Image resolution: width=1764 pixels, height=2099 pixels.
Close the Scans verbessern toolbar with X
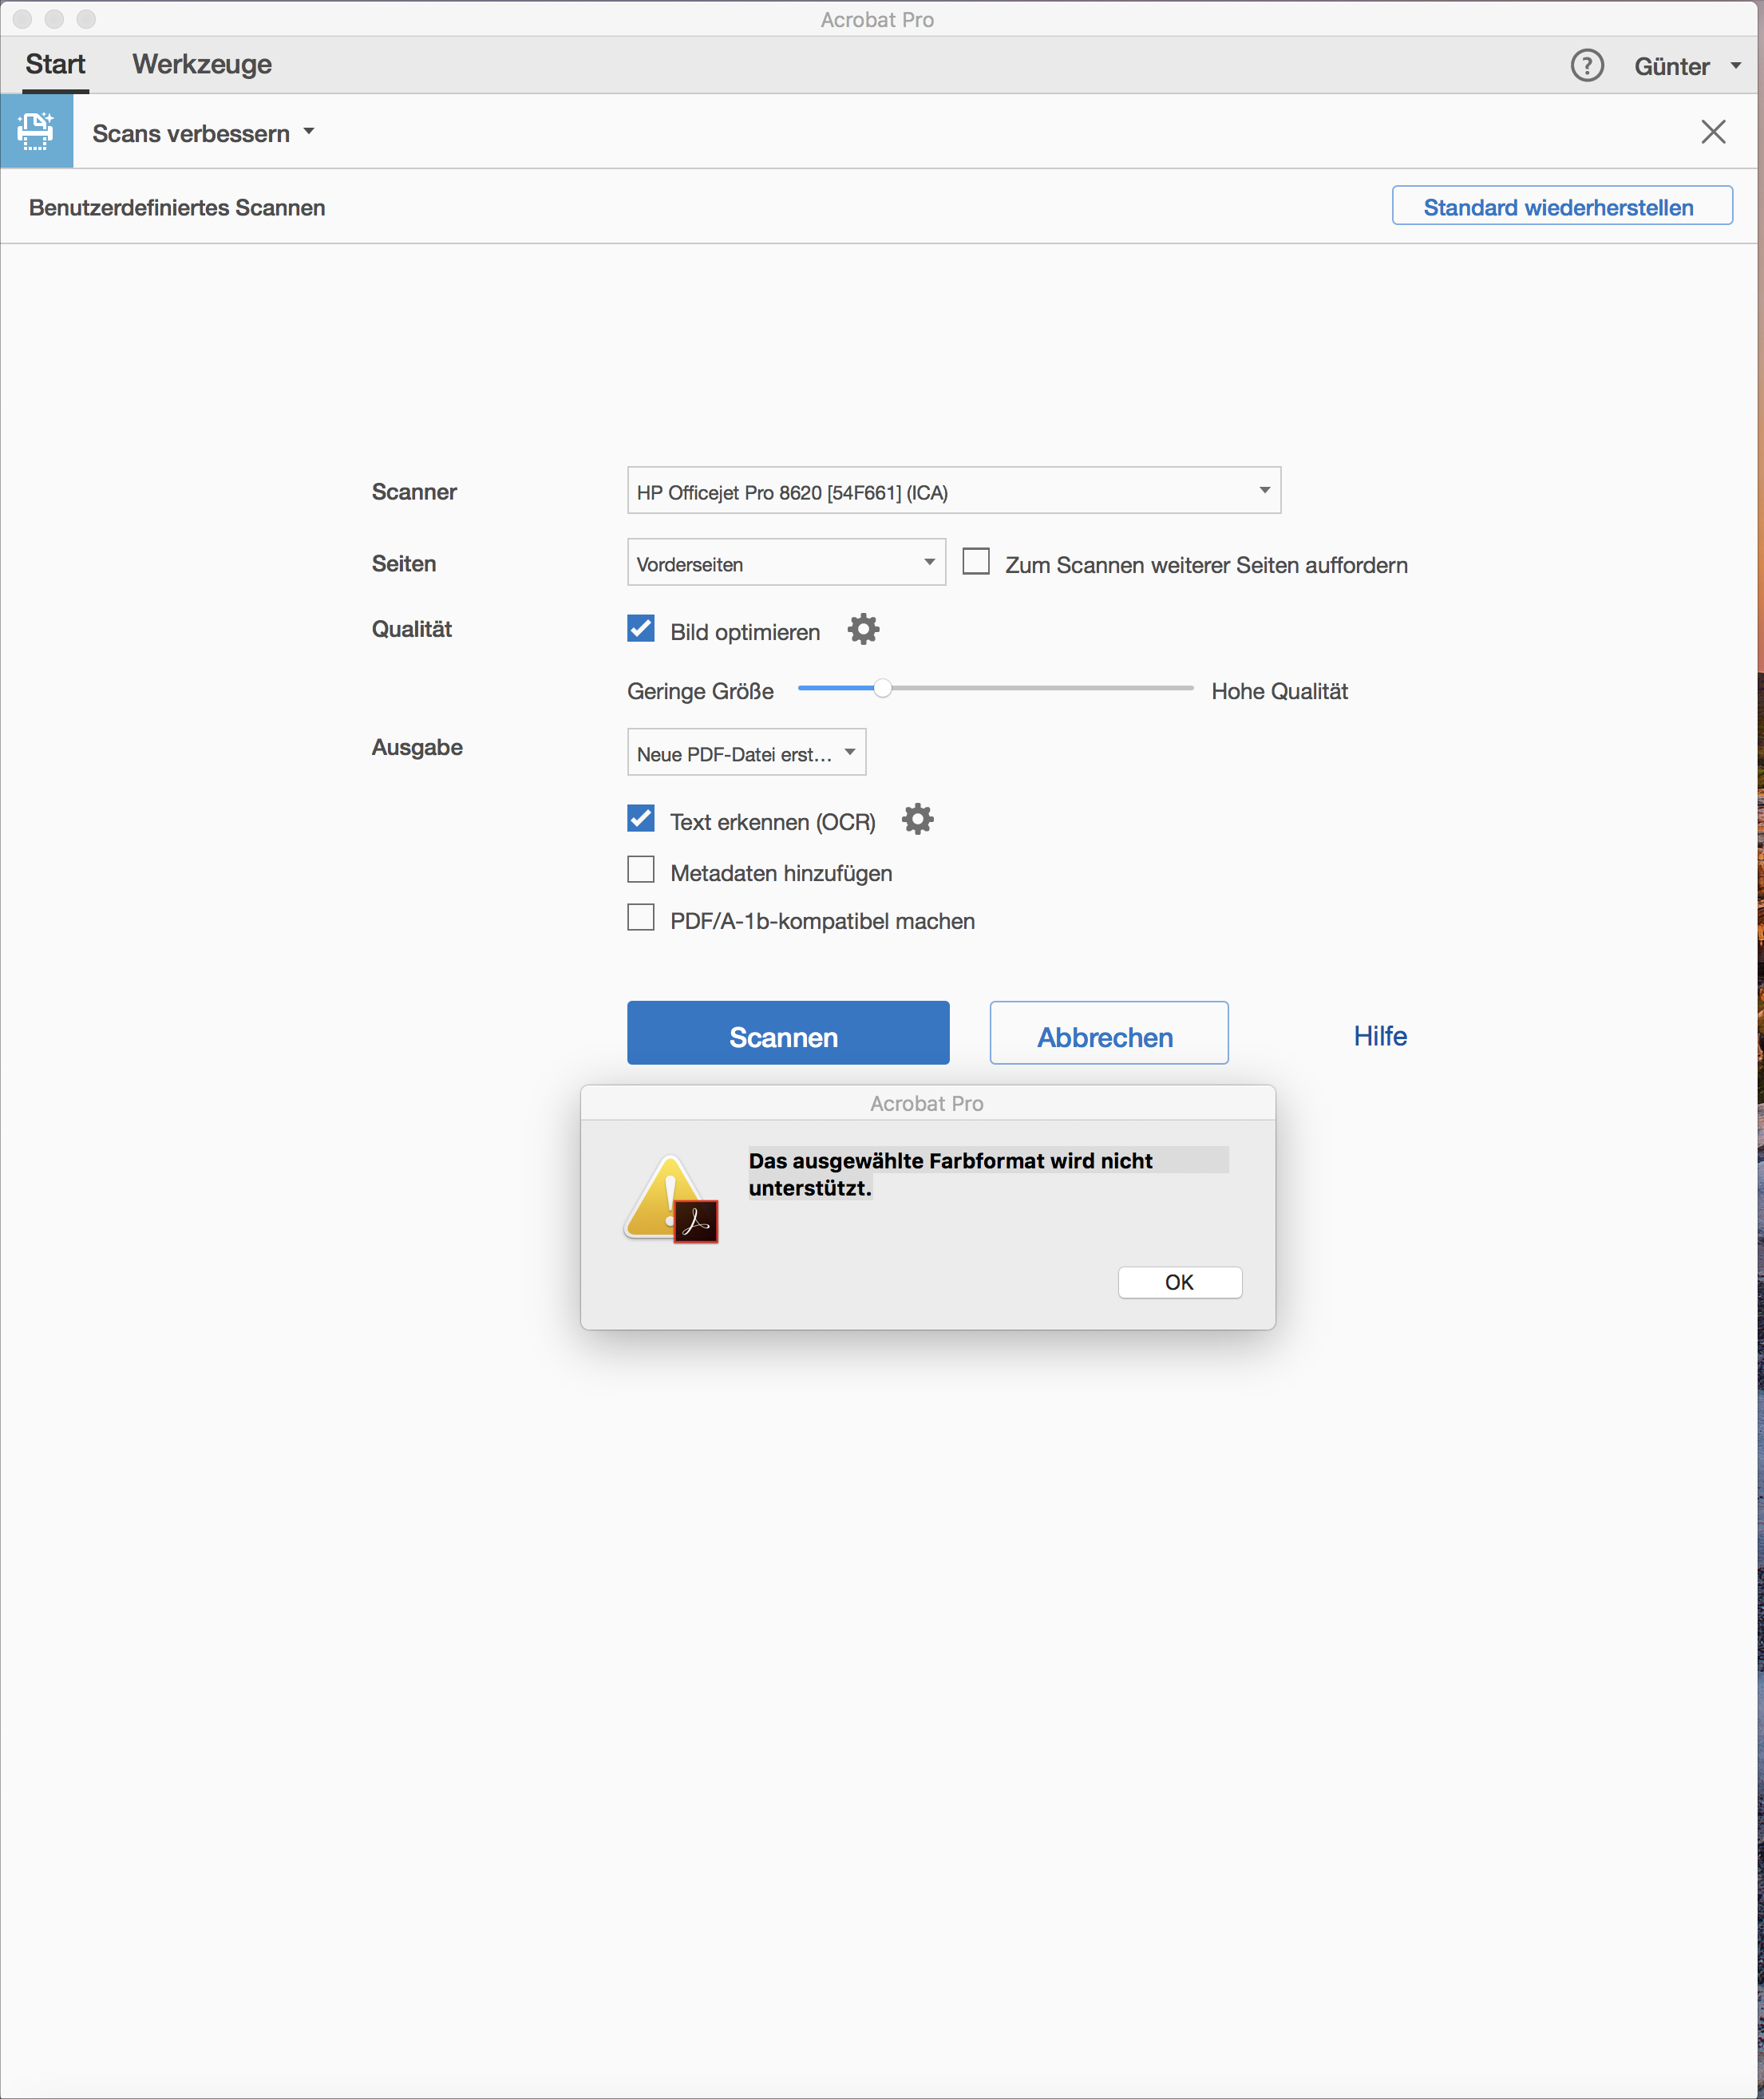[x=1712, y=132]
